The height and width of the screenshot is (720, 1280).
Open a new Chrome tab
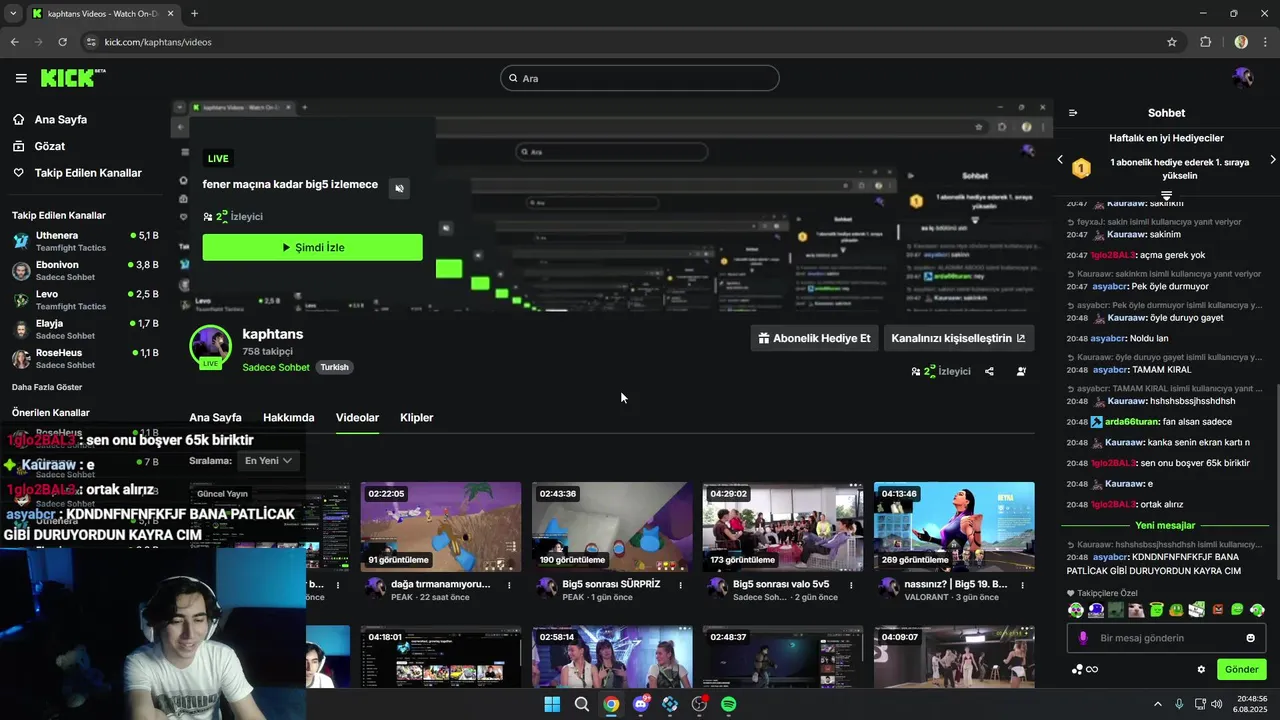click(194, 13)
